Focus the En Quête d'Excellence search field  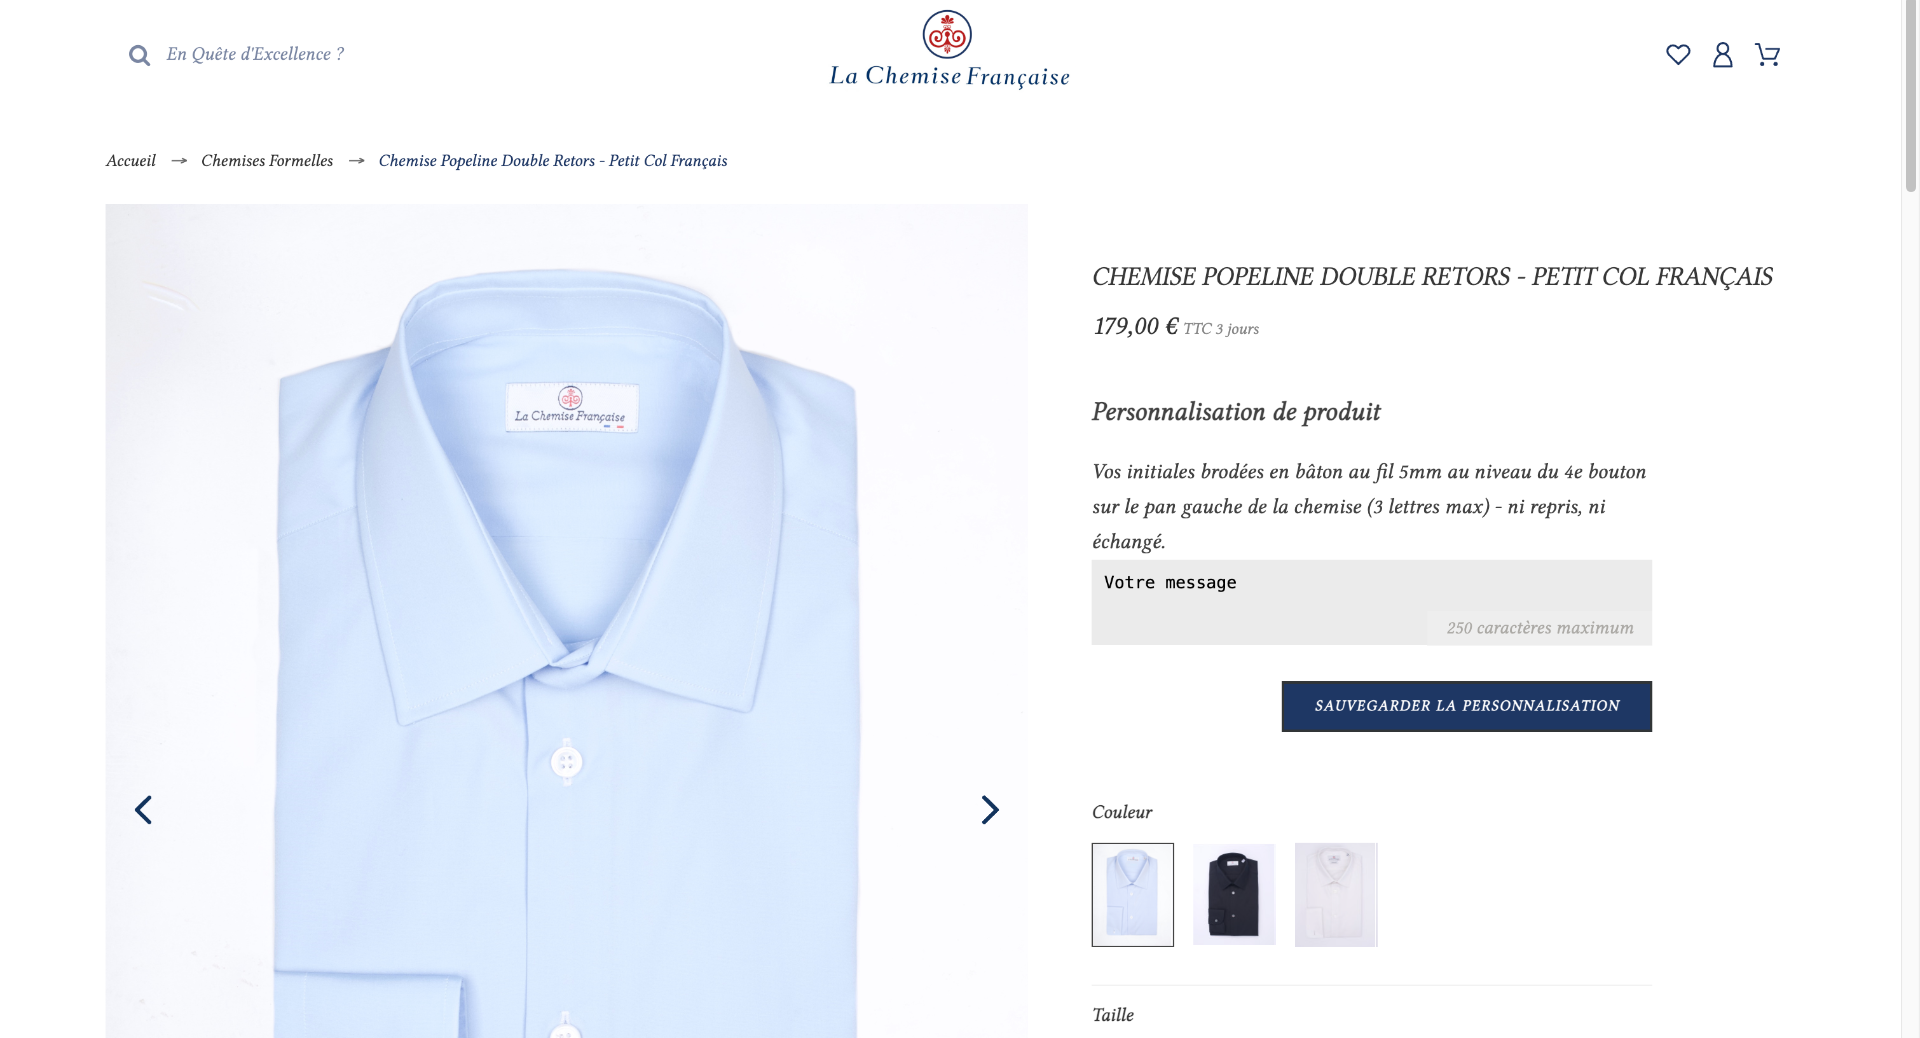coord(255,55)
